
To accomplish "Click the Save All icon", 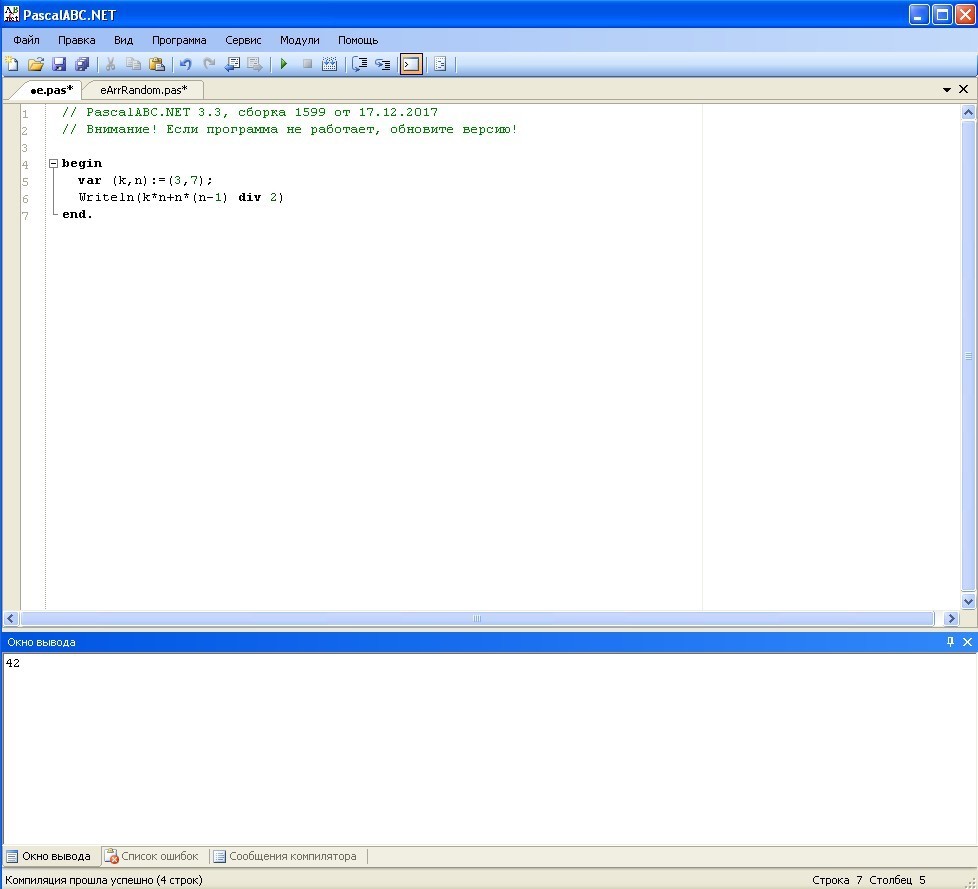I will coord(82,64).
